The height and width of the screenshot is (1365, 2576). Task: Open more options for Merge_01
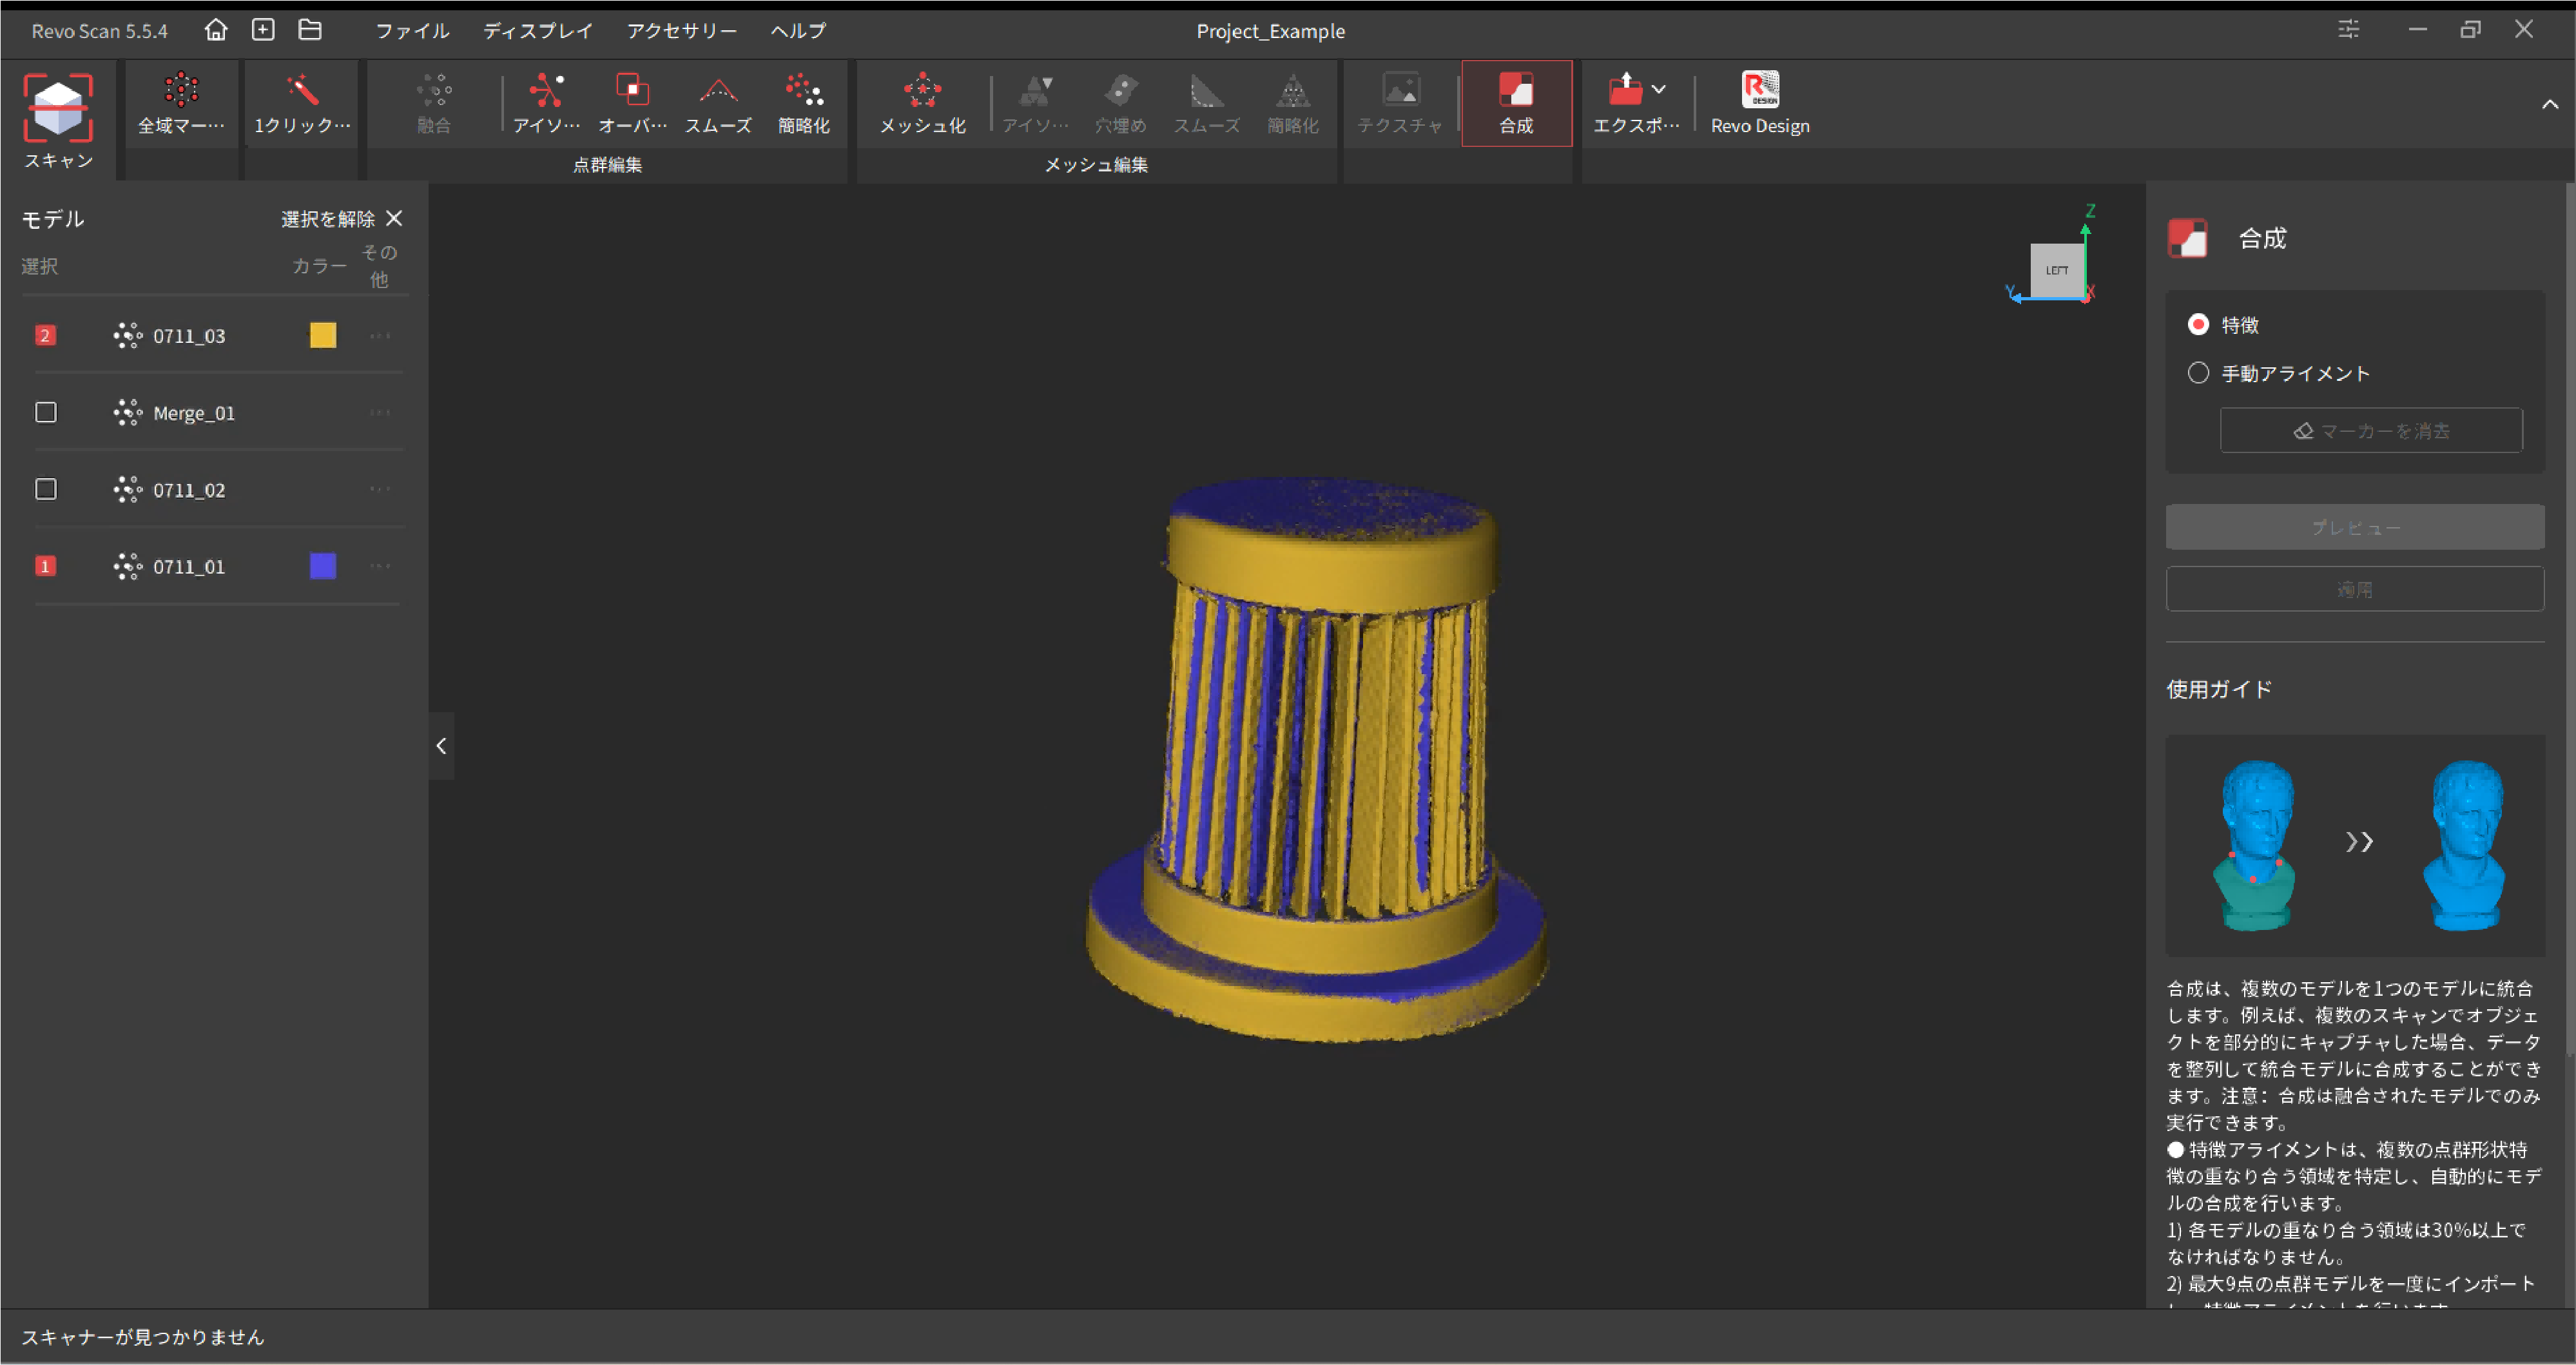380,413
